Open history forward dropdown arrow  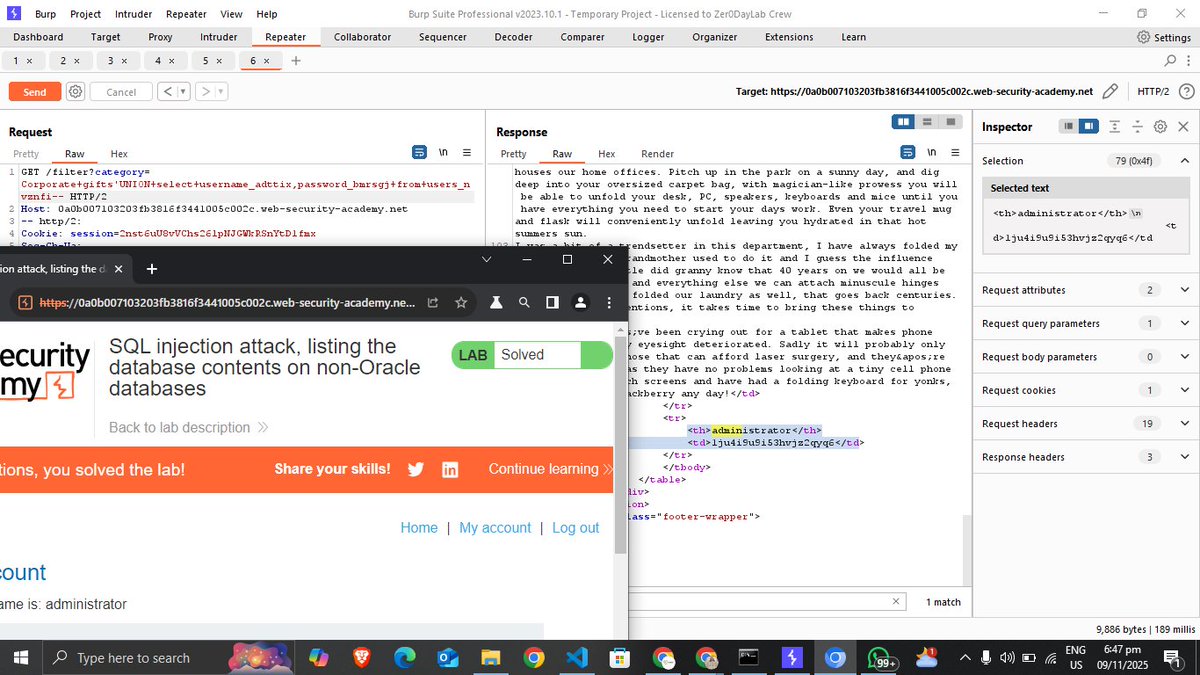click(220, 91)
